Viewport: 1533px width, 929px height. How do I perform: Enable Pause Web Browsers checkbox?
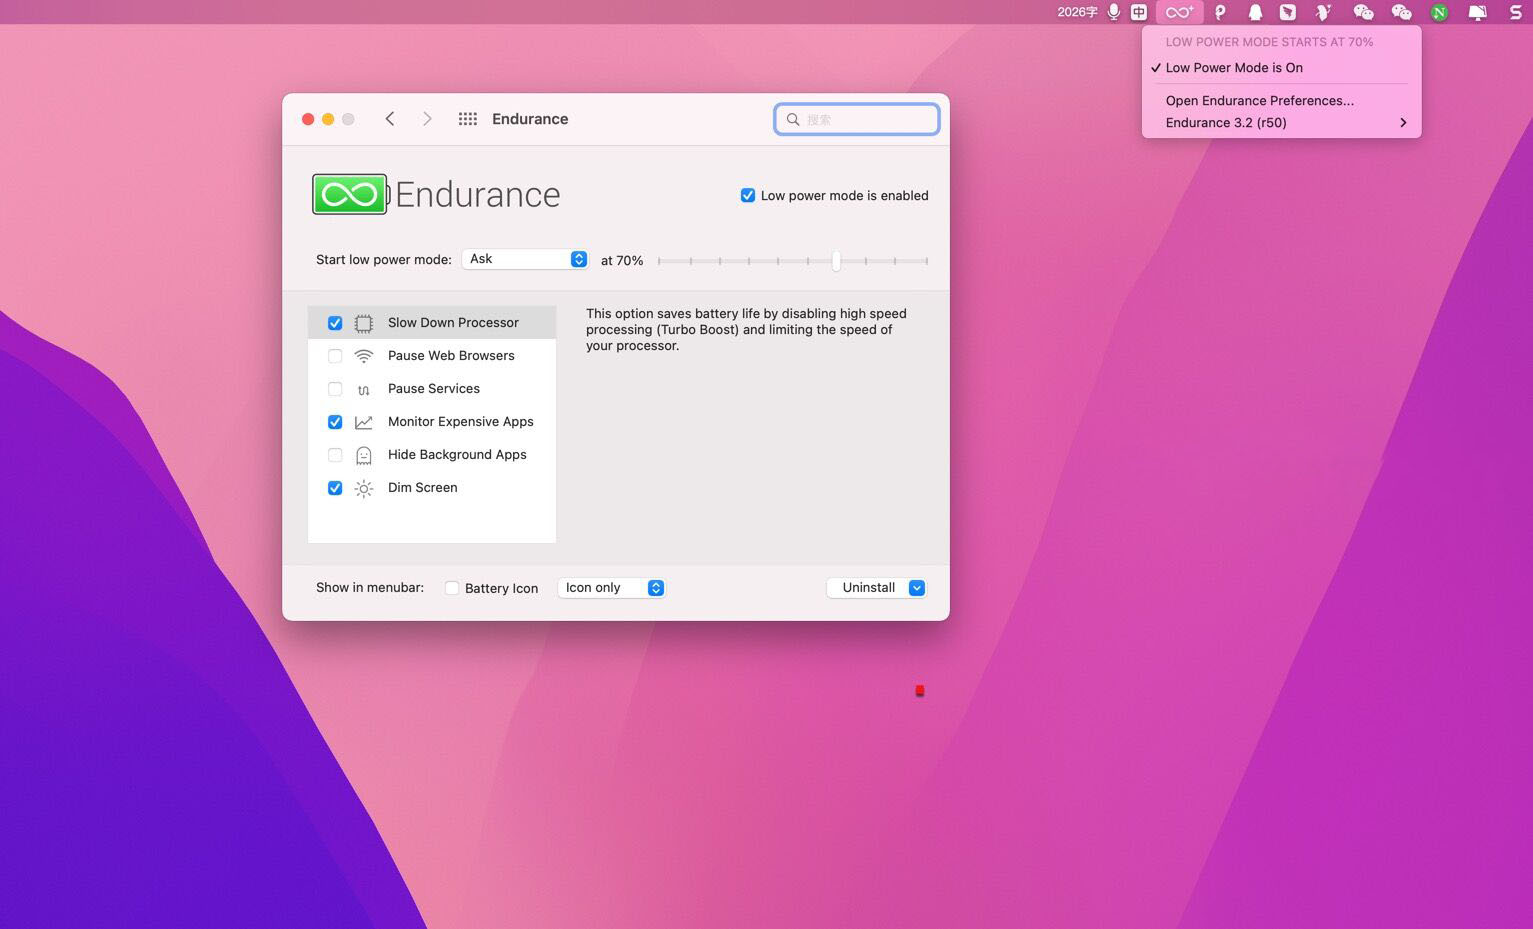tap(335, 356)
